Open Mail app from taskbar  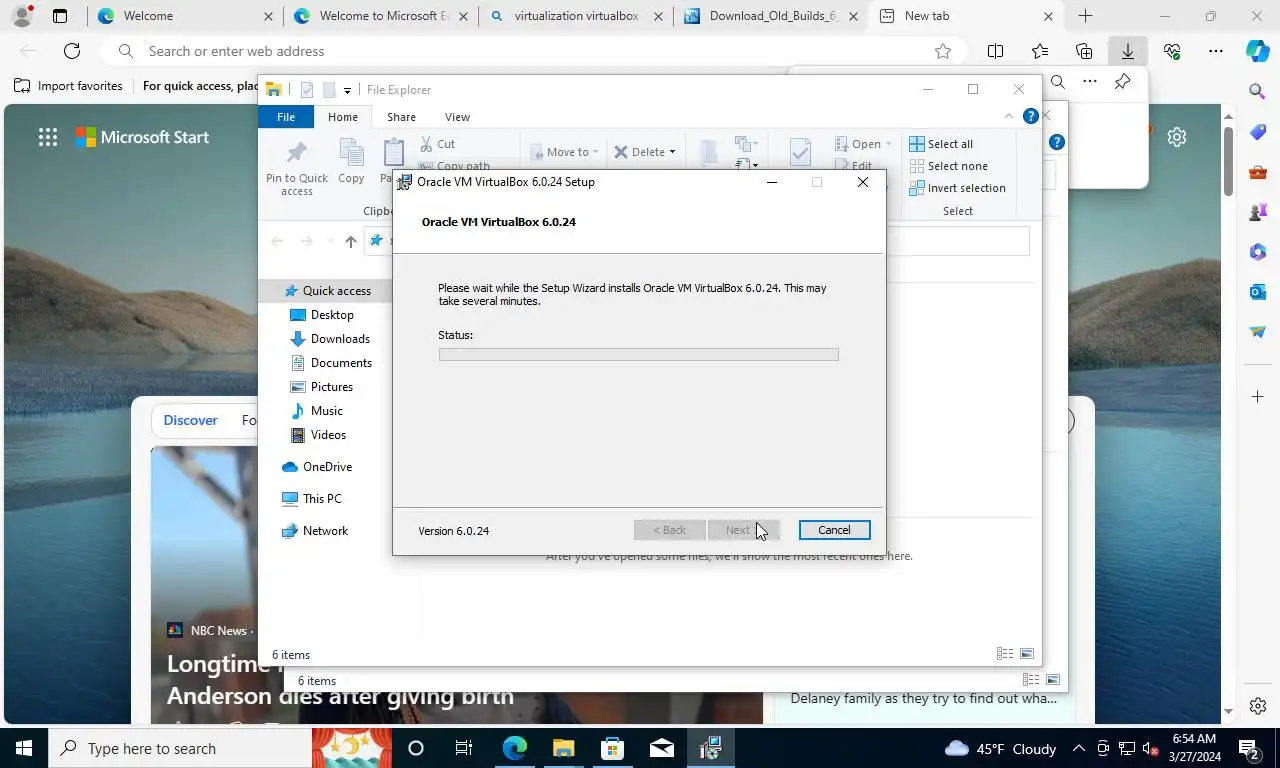click(661, 748)
